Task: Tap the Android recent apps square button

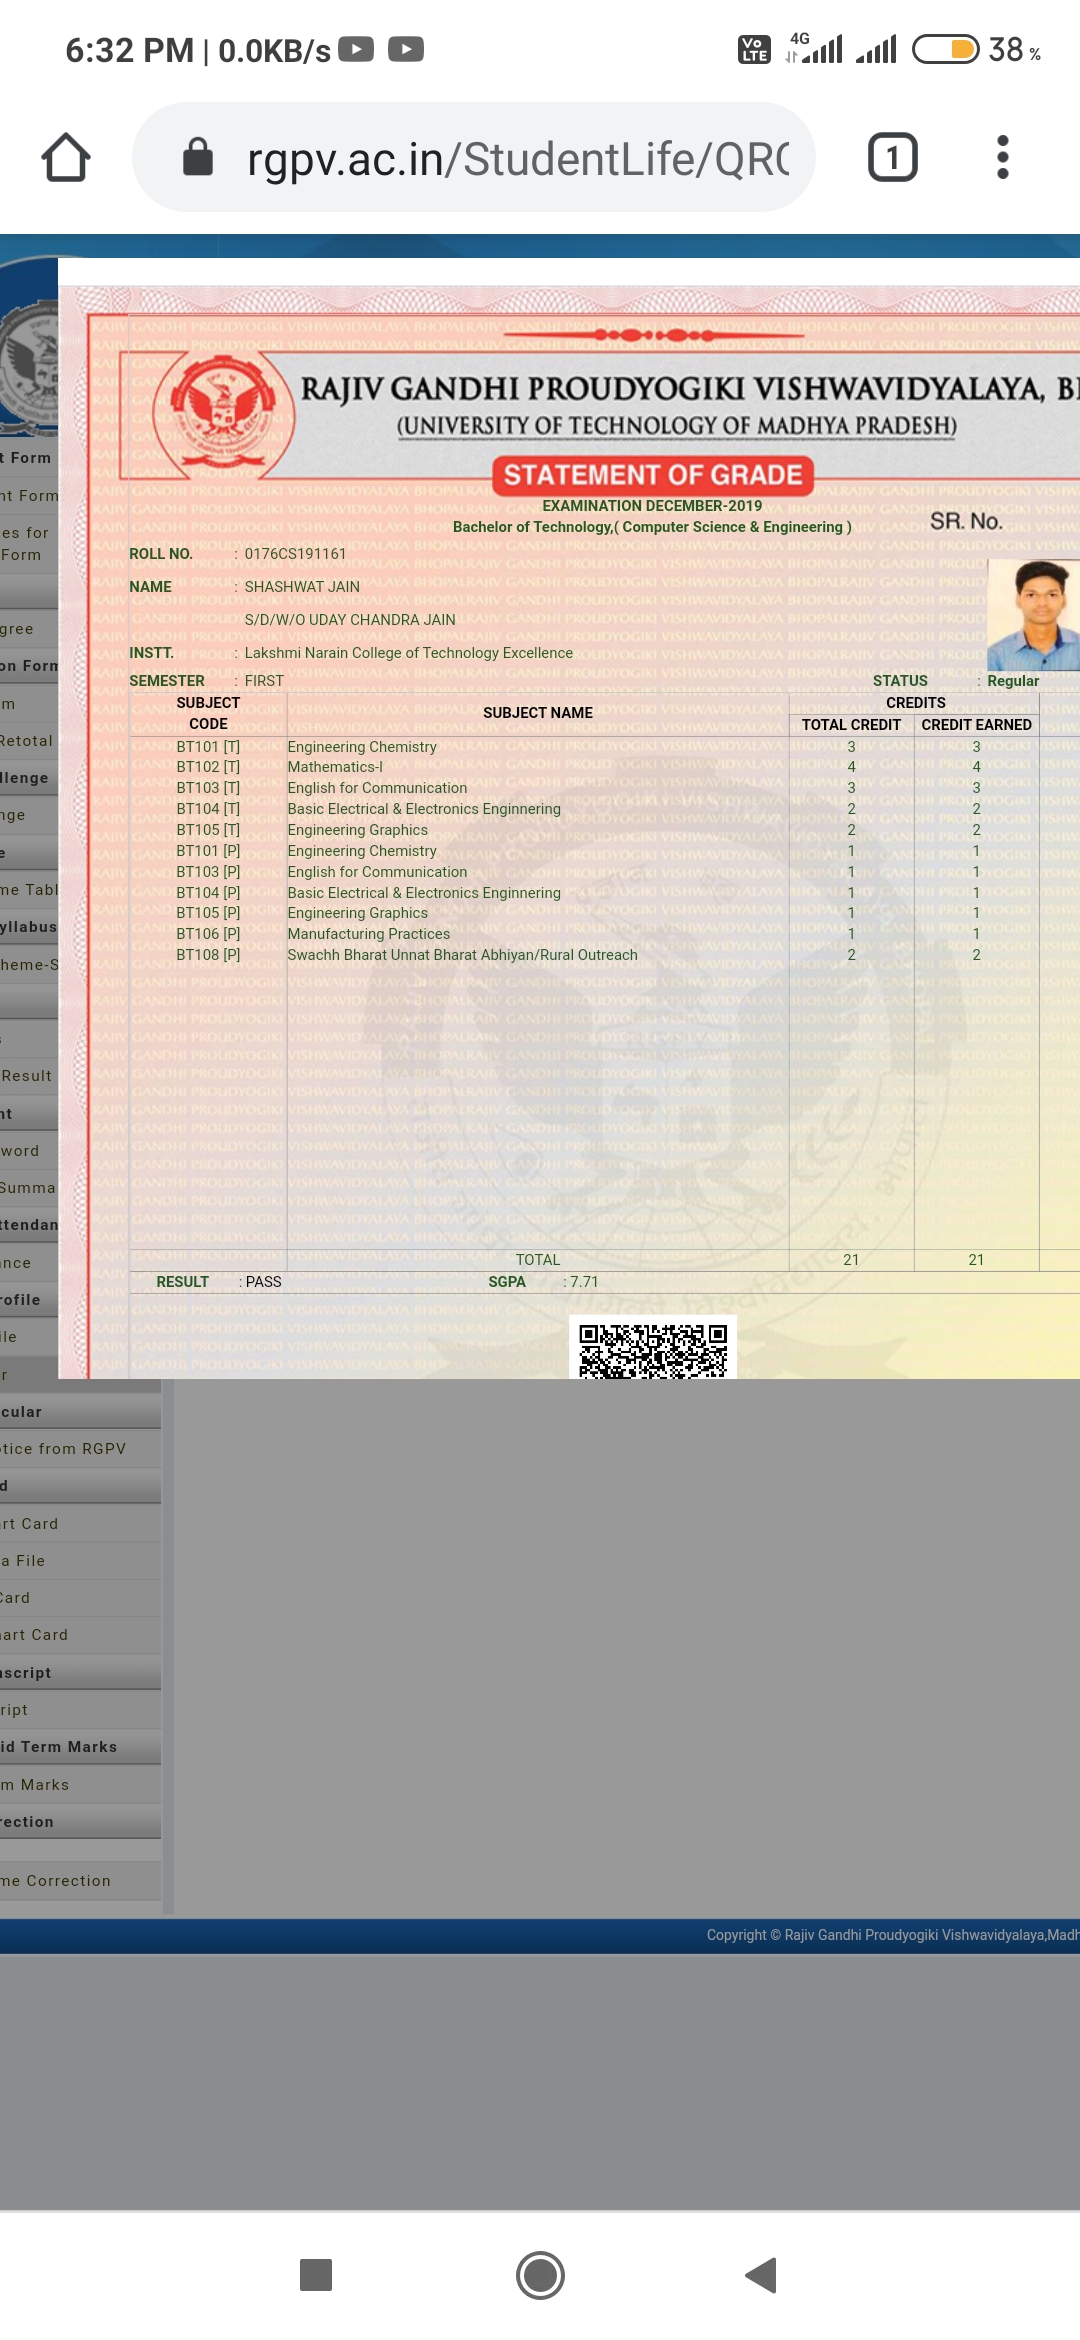Action: click(x=316, y=2275)
